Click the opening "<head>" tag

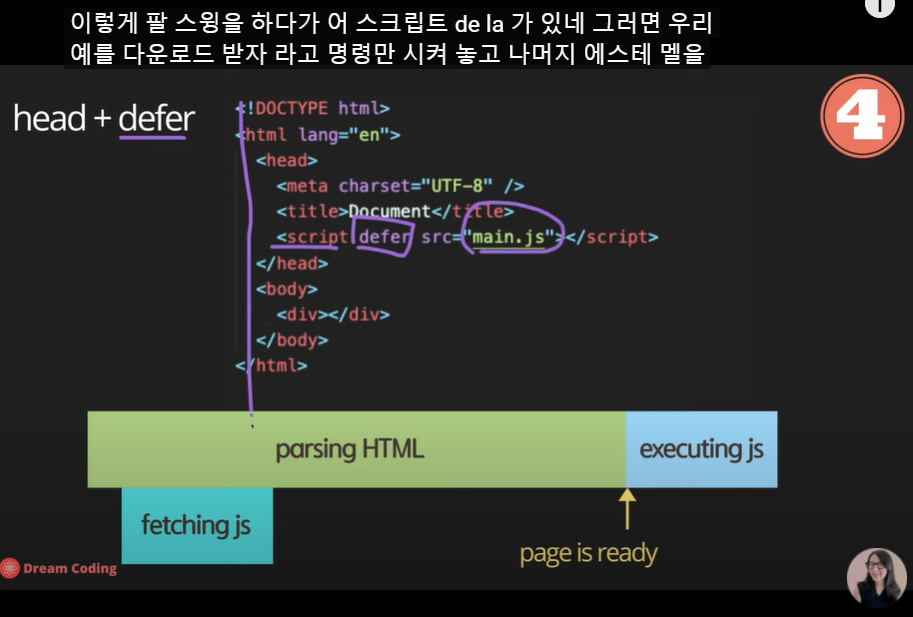(x=286, y=160)
